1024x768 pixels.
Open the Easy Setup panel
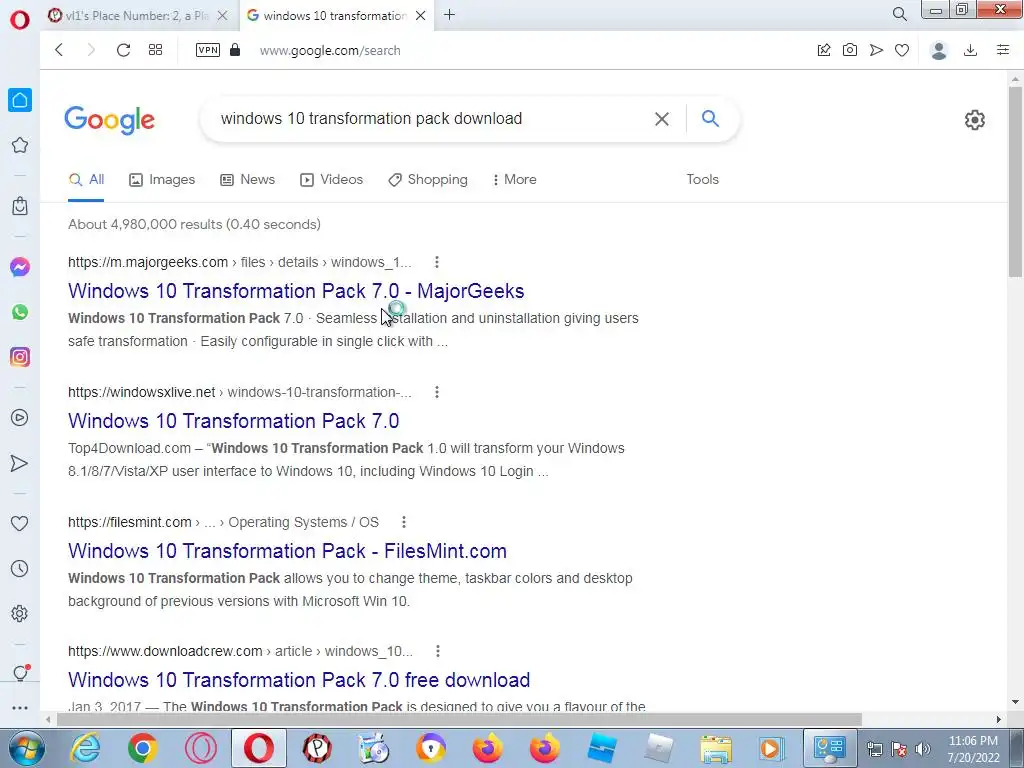[1003, 50]
